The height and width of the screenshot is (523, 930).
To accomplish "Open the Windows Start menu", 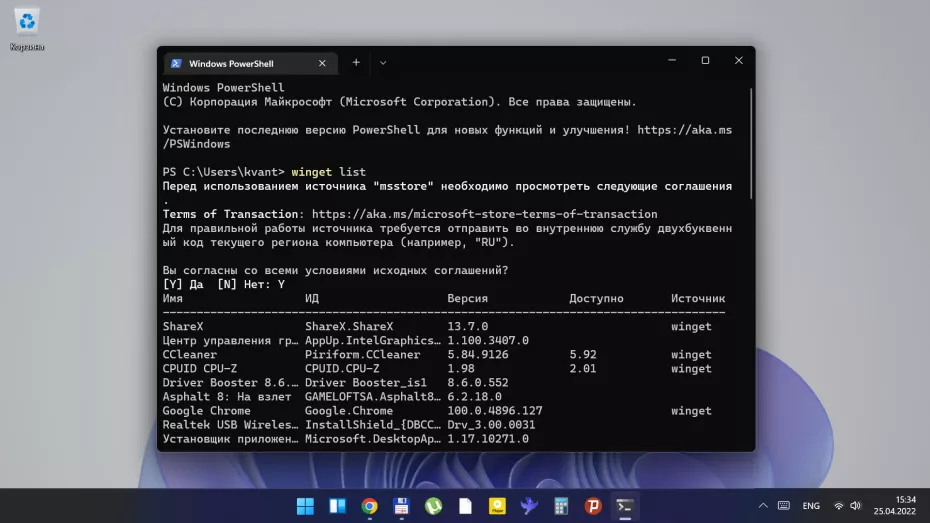I will (x=305, y=506).
